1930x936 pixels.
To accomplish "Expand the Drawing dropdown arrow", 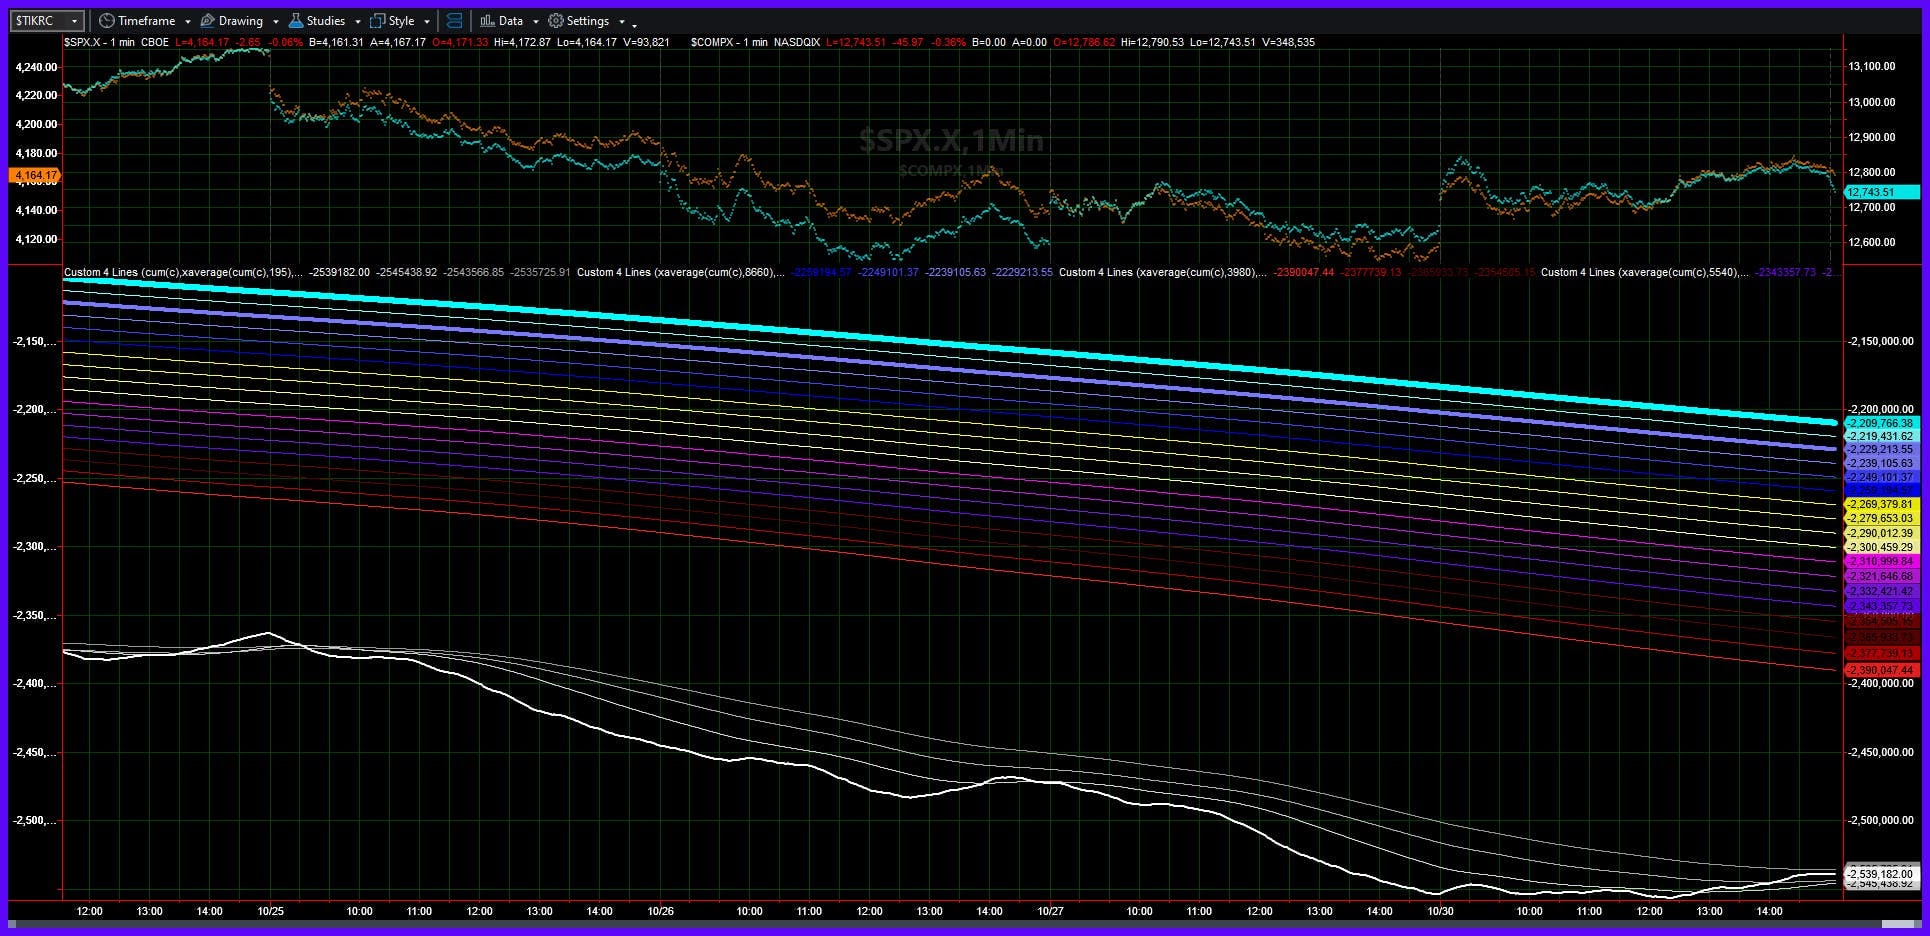I will pos(275,21).
